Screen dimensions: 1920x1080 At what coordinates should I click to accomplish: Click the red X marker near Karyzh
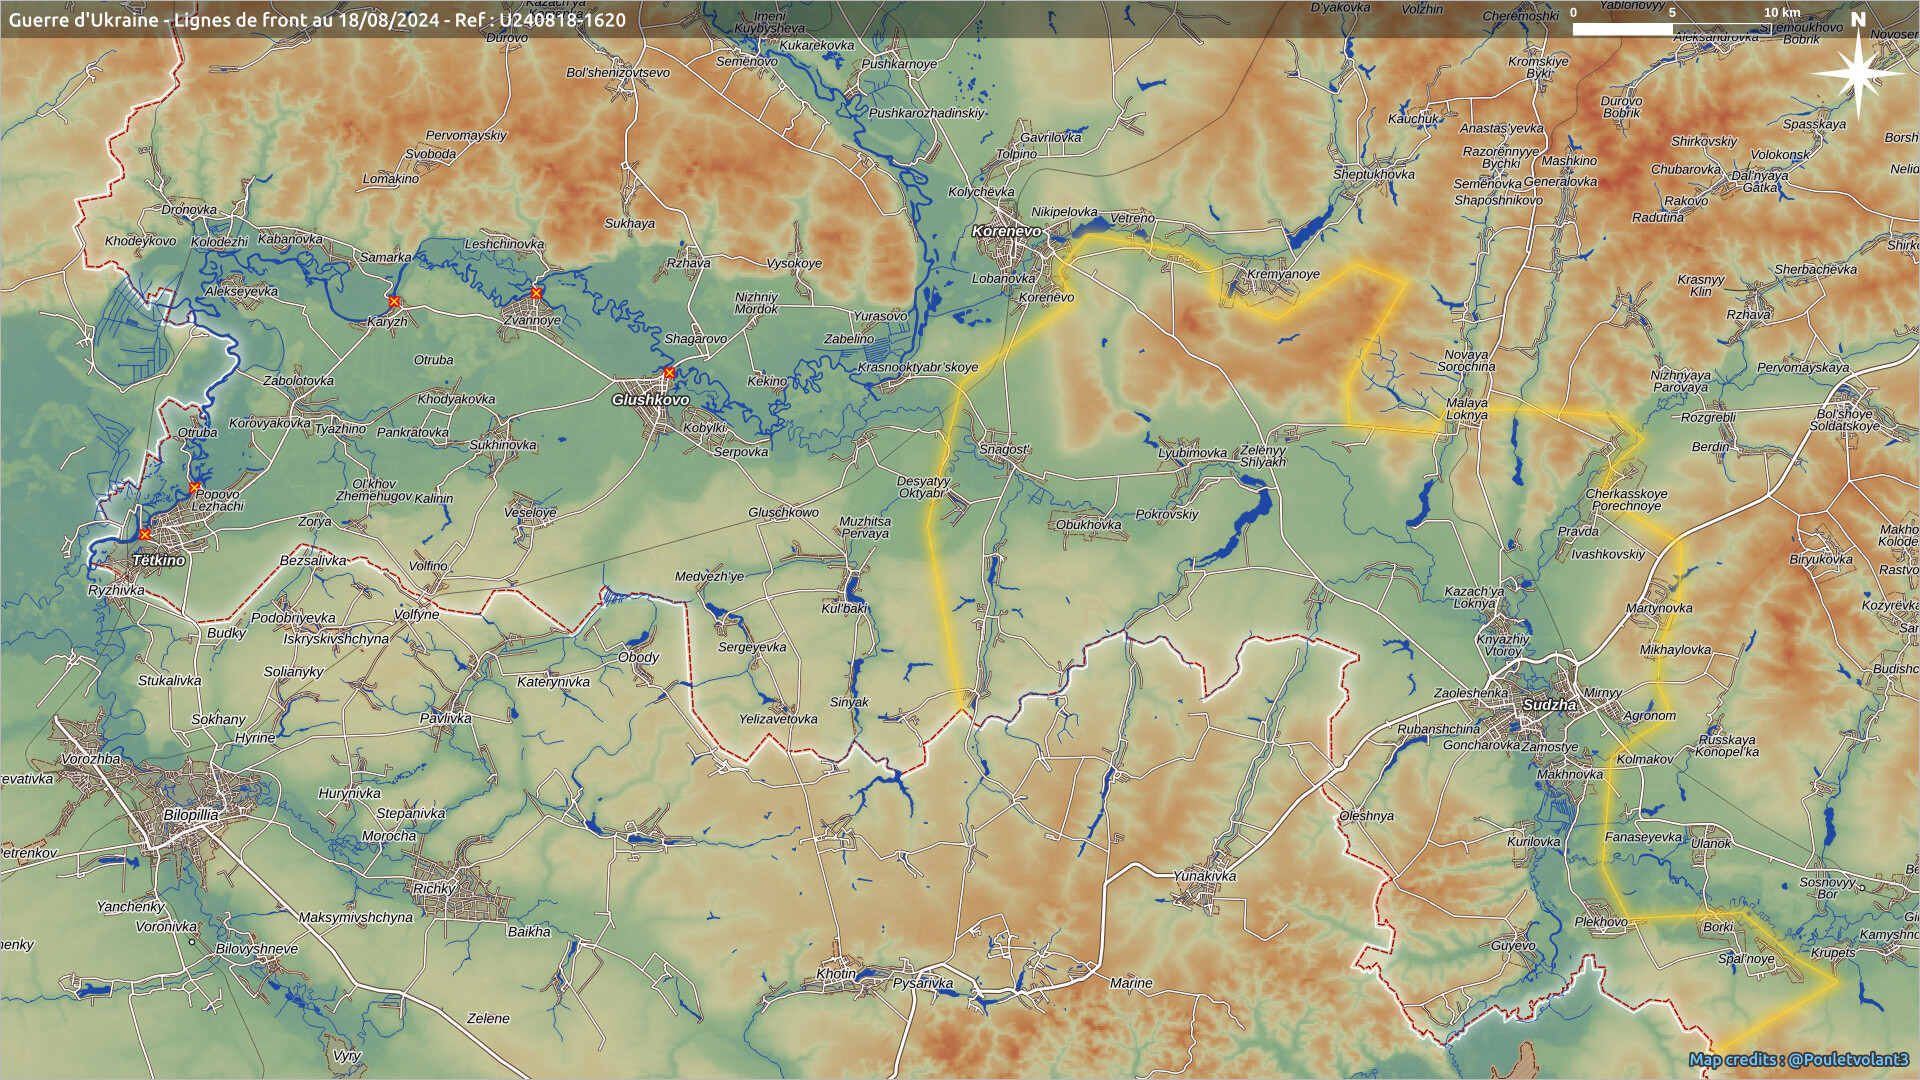point(394,301)
